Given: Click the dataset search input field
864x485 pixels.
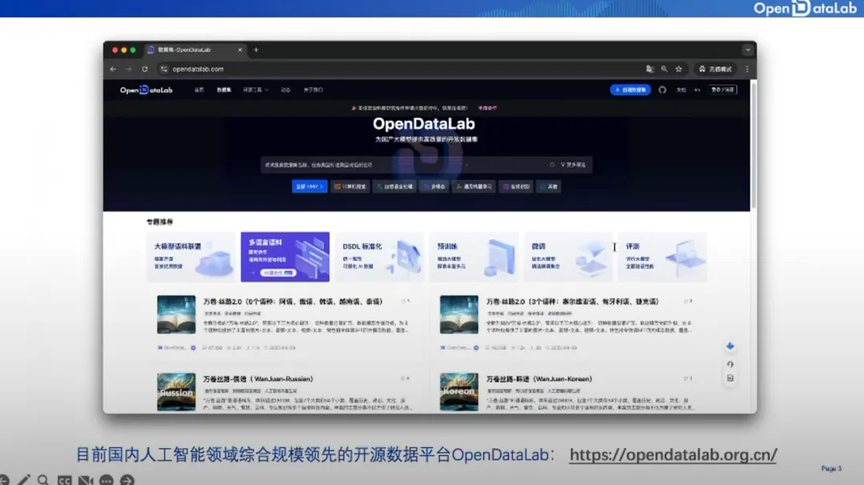Looking at the screenshot, I should click(x=405, y=165).
